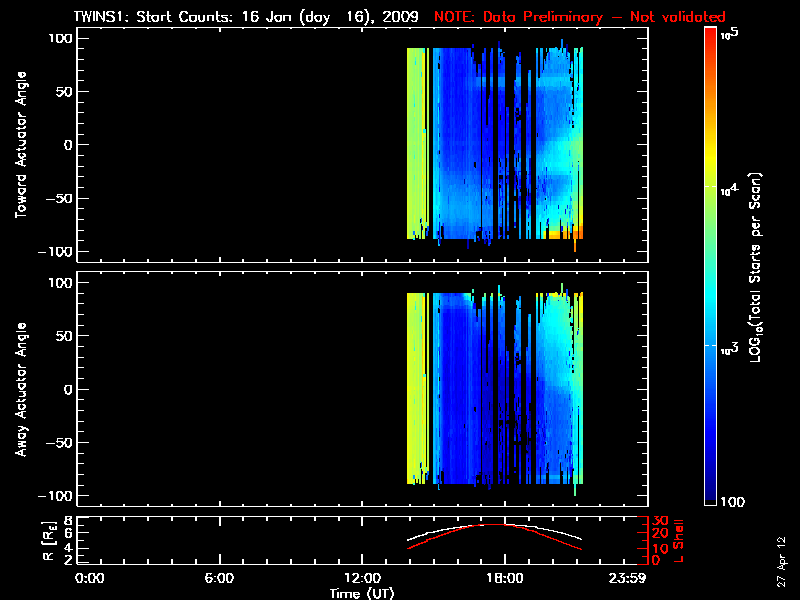Click the 18:00 time axis tick label
This screenshot has width=800, height=600.
click(504, 579)
